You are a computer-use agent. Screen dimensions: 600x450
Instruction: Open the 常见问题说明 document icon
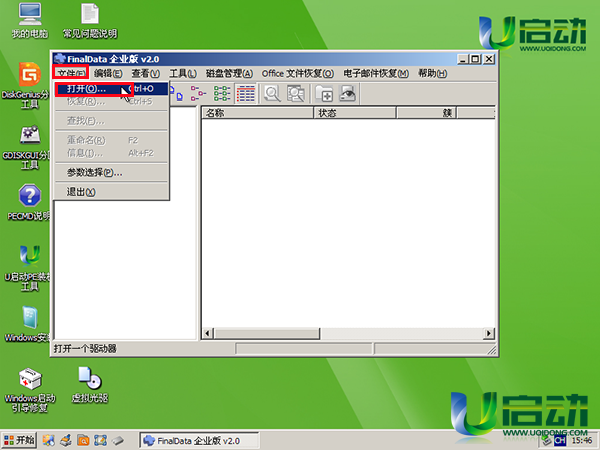pyautogui.click(x=90, y=21)
